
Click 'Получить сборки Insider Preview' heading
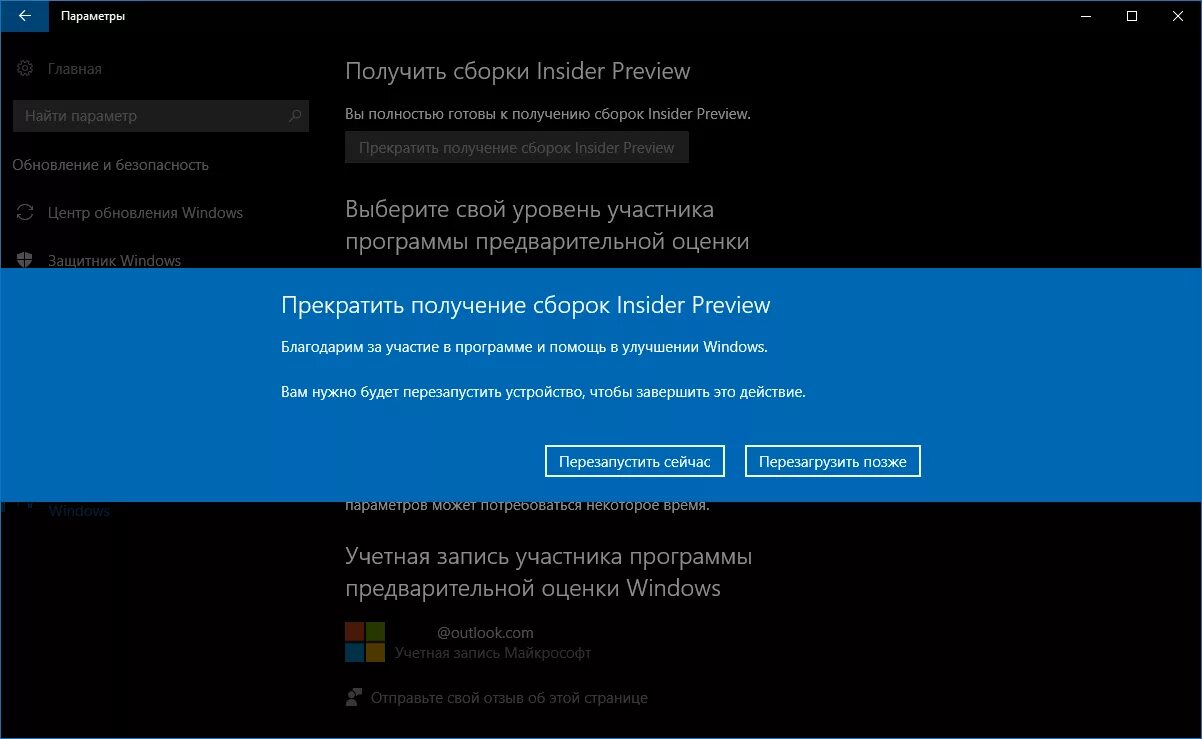click(x=518, y=72)
